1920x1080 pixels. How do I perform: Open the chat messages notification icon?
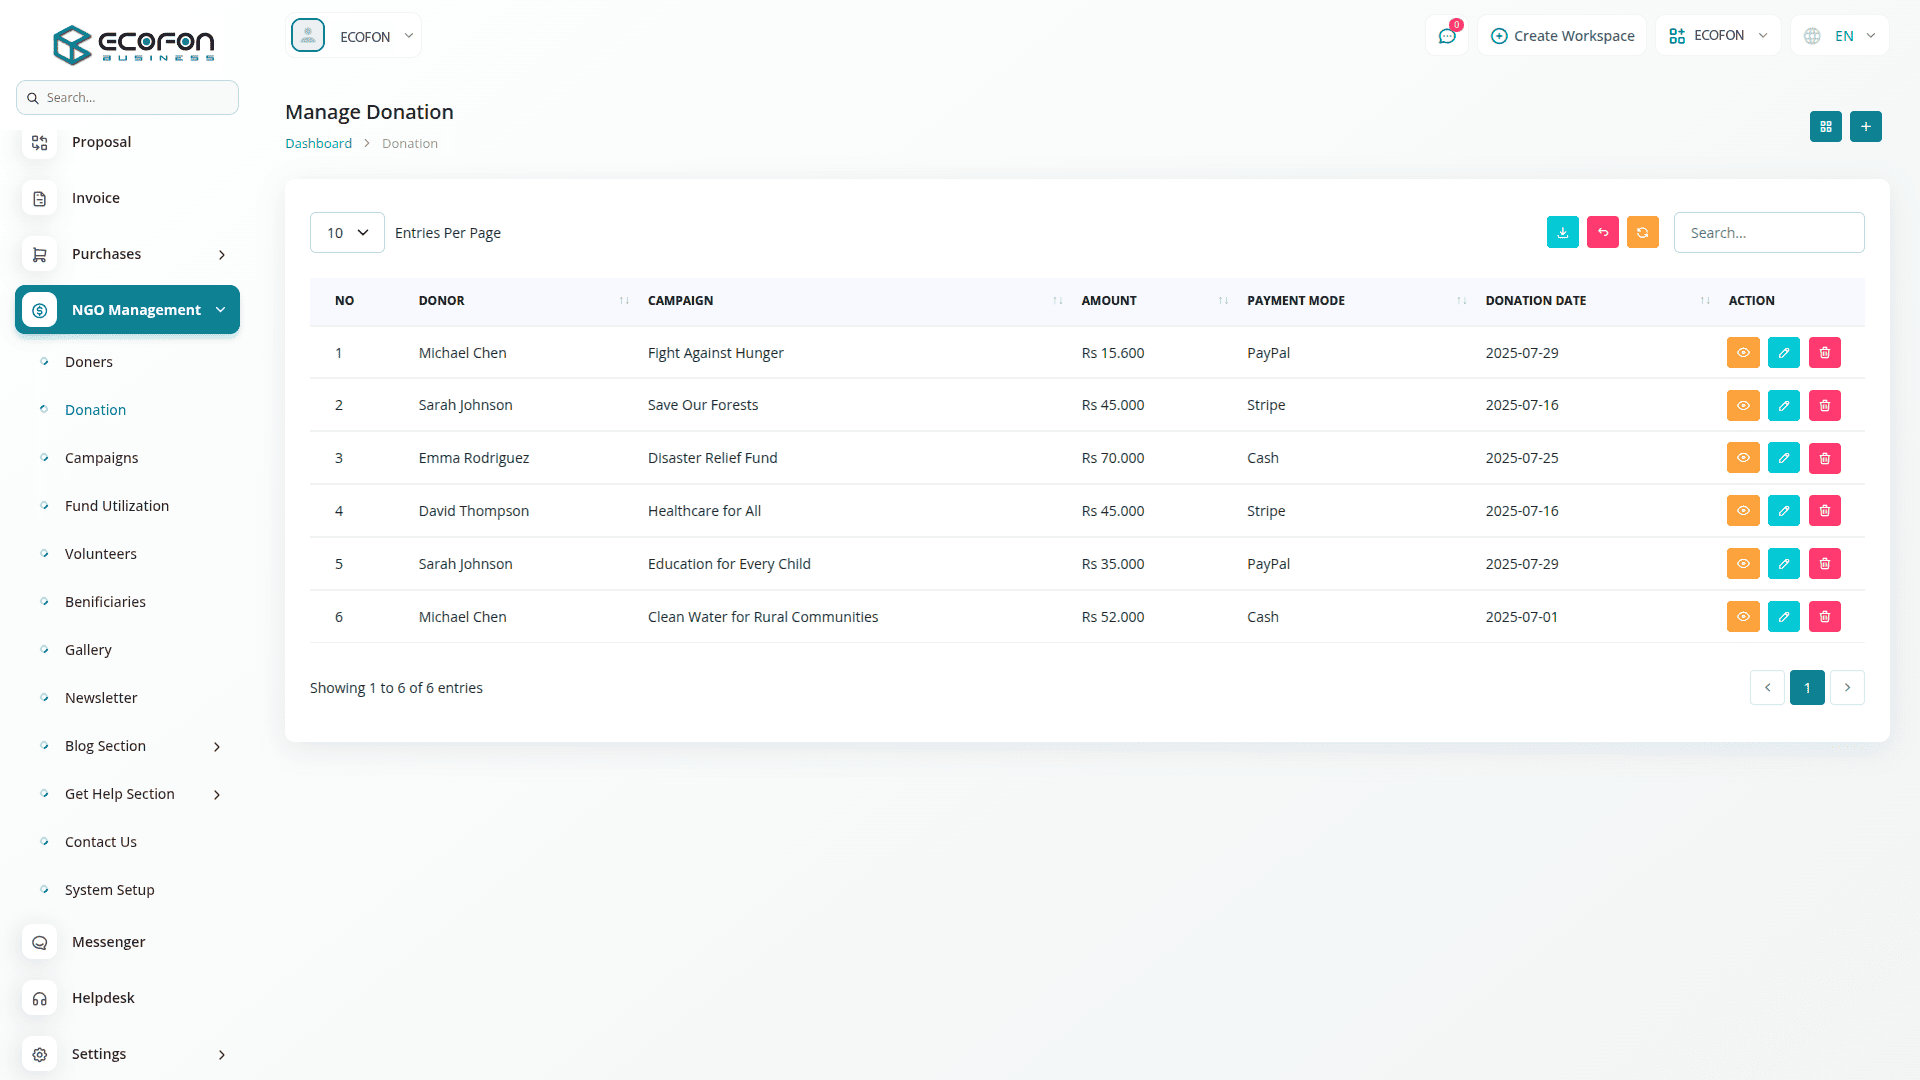tap(1447, 36)
